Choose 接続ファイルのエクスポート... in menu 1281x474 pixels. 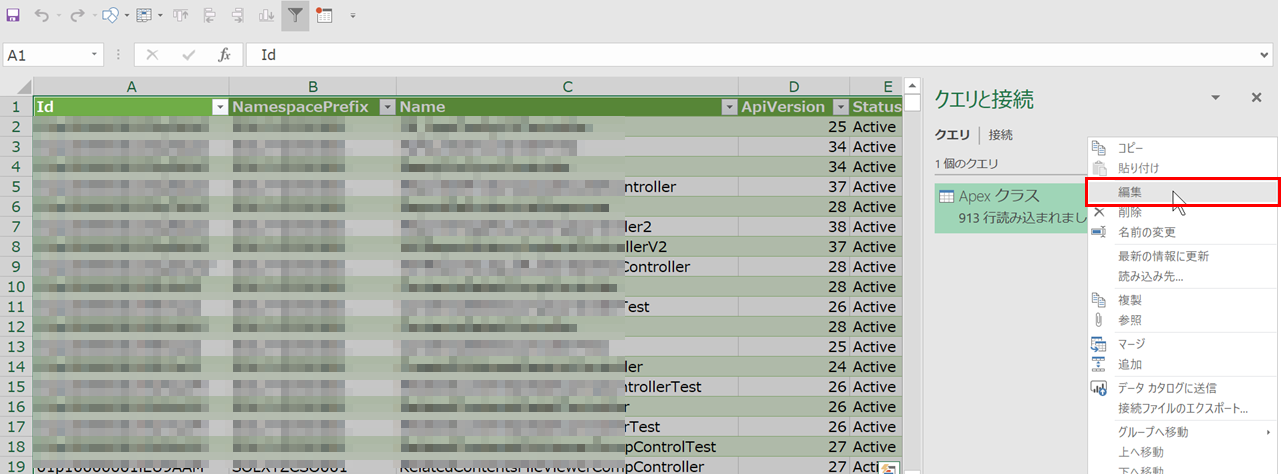tap(1182, 408)
